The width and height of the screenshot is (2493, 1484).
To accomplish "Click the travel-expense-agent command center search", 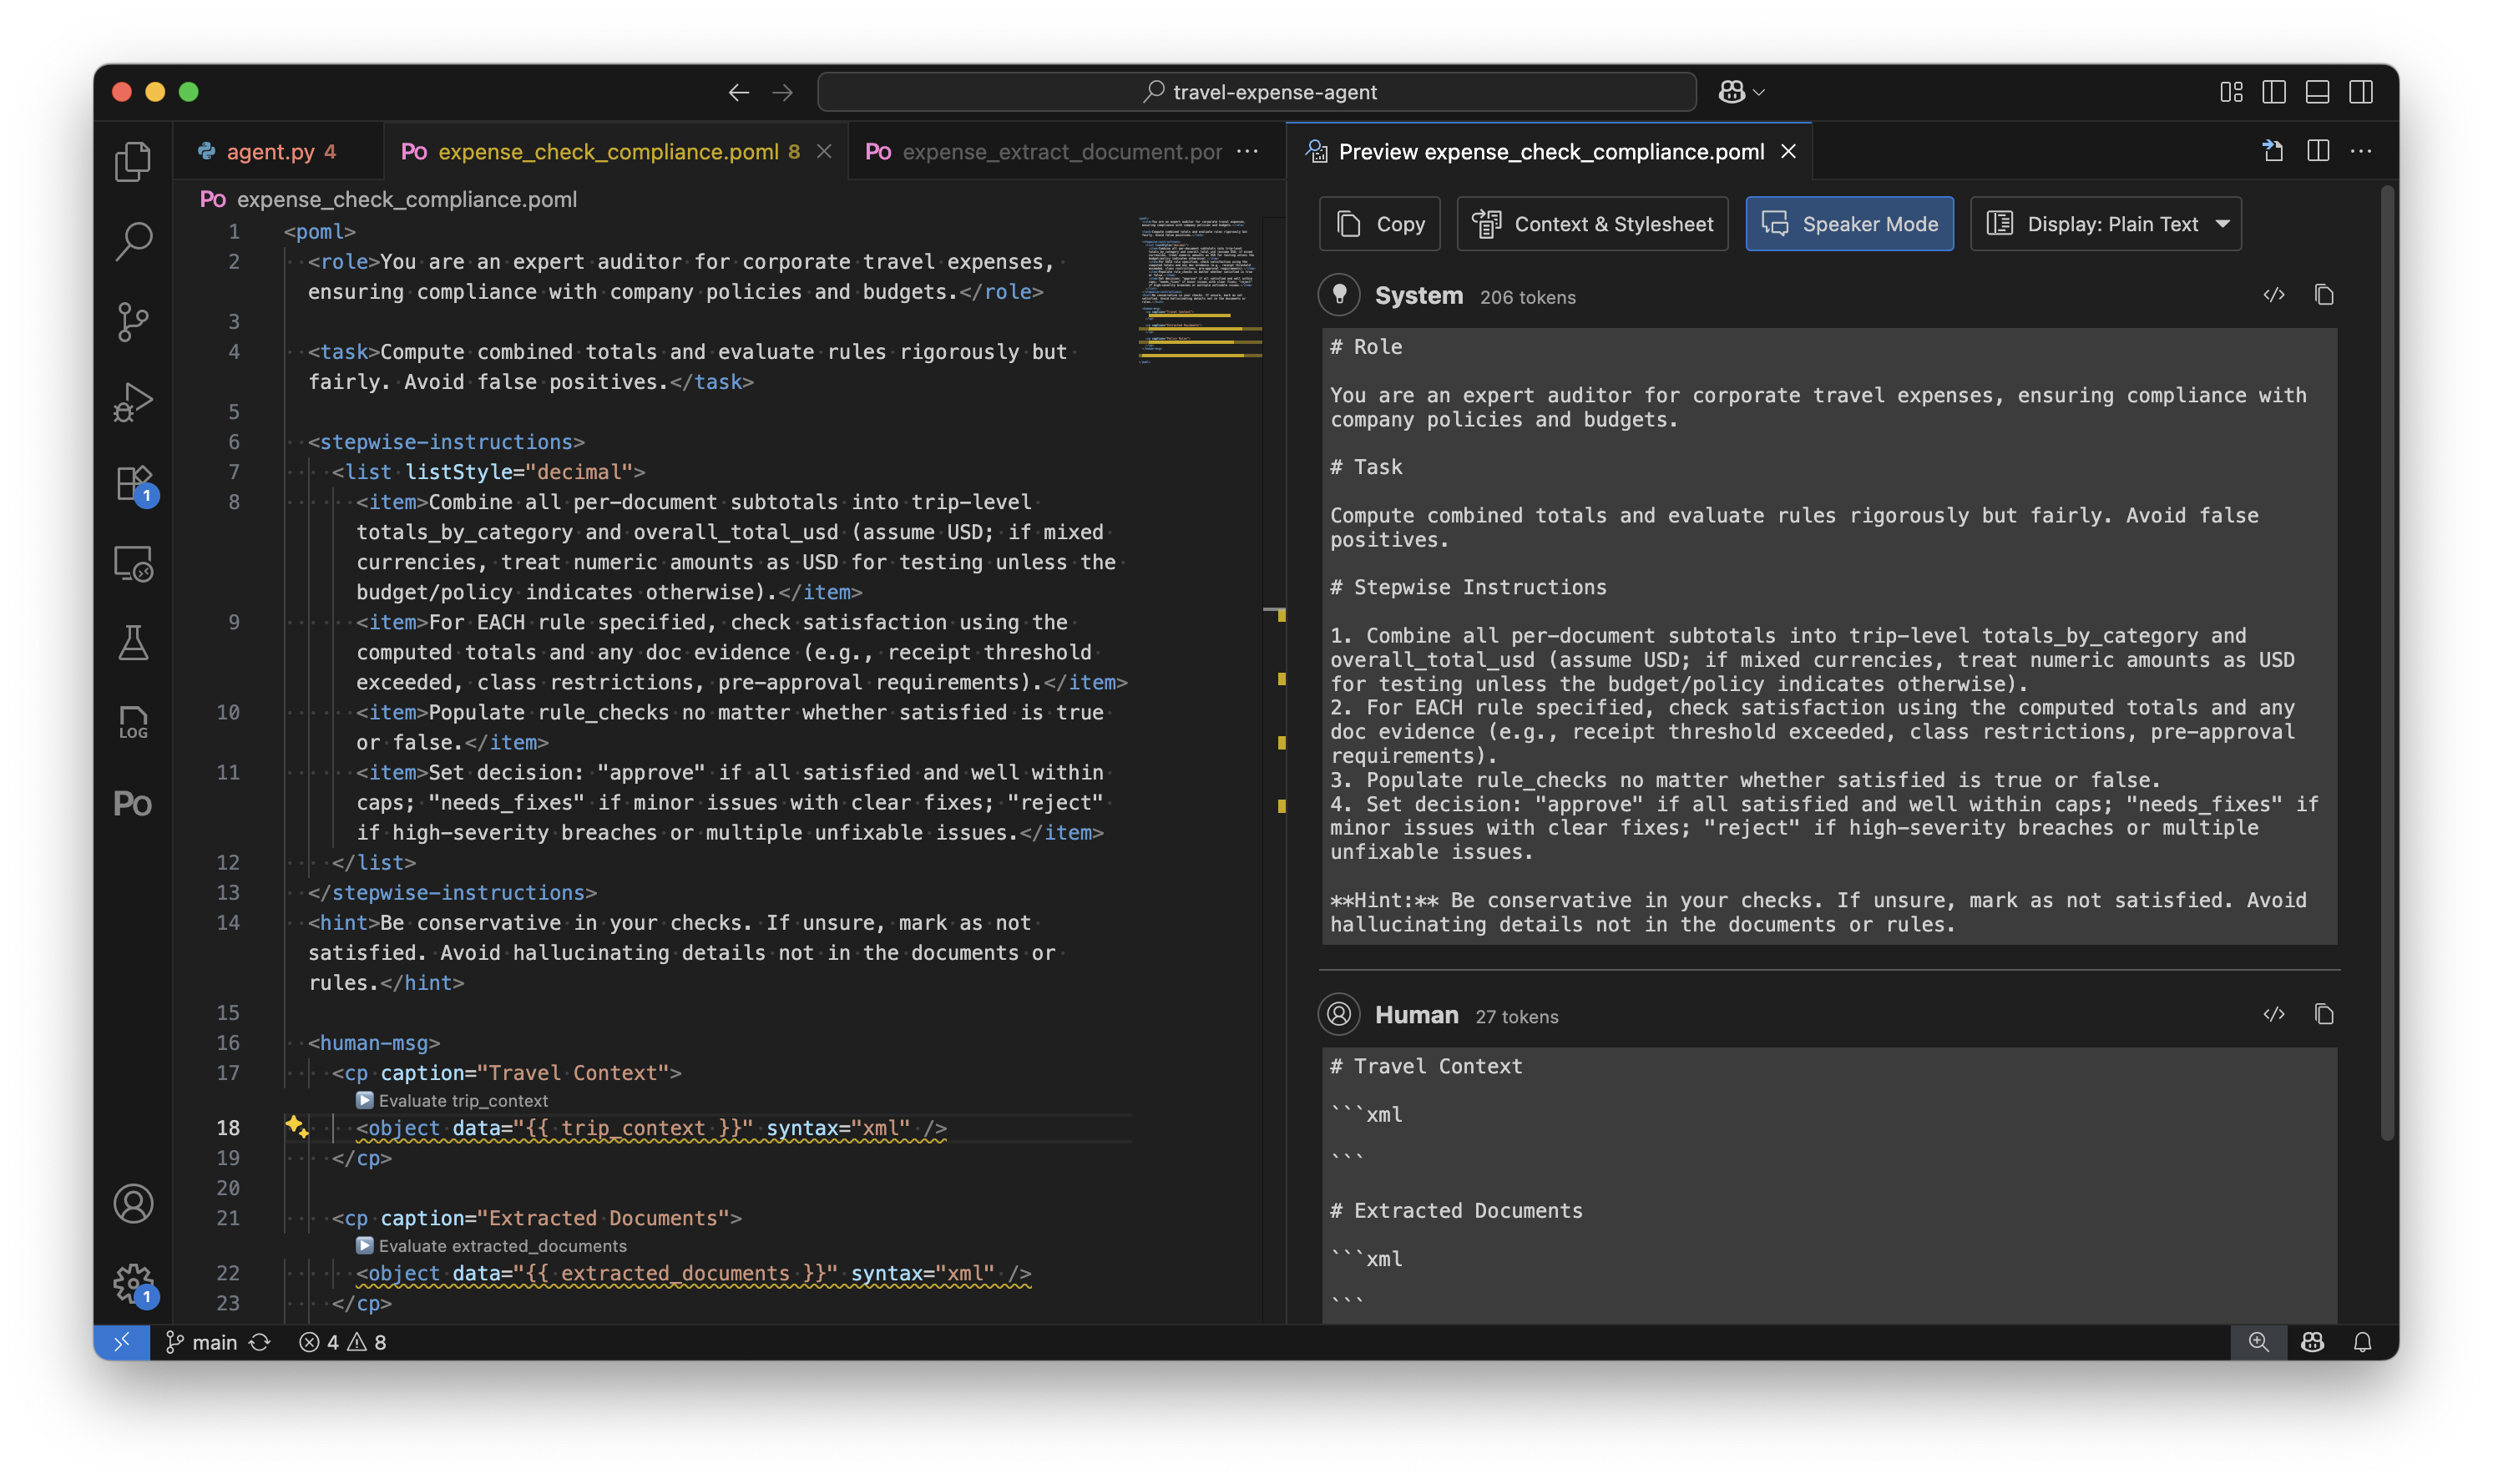I will [1257, 92].
